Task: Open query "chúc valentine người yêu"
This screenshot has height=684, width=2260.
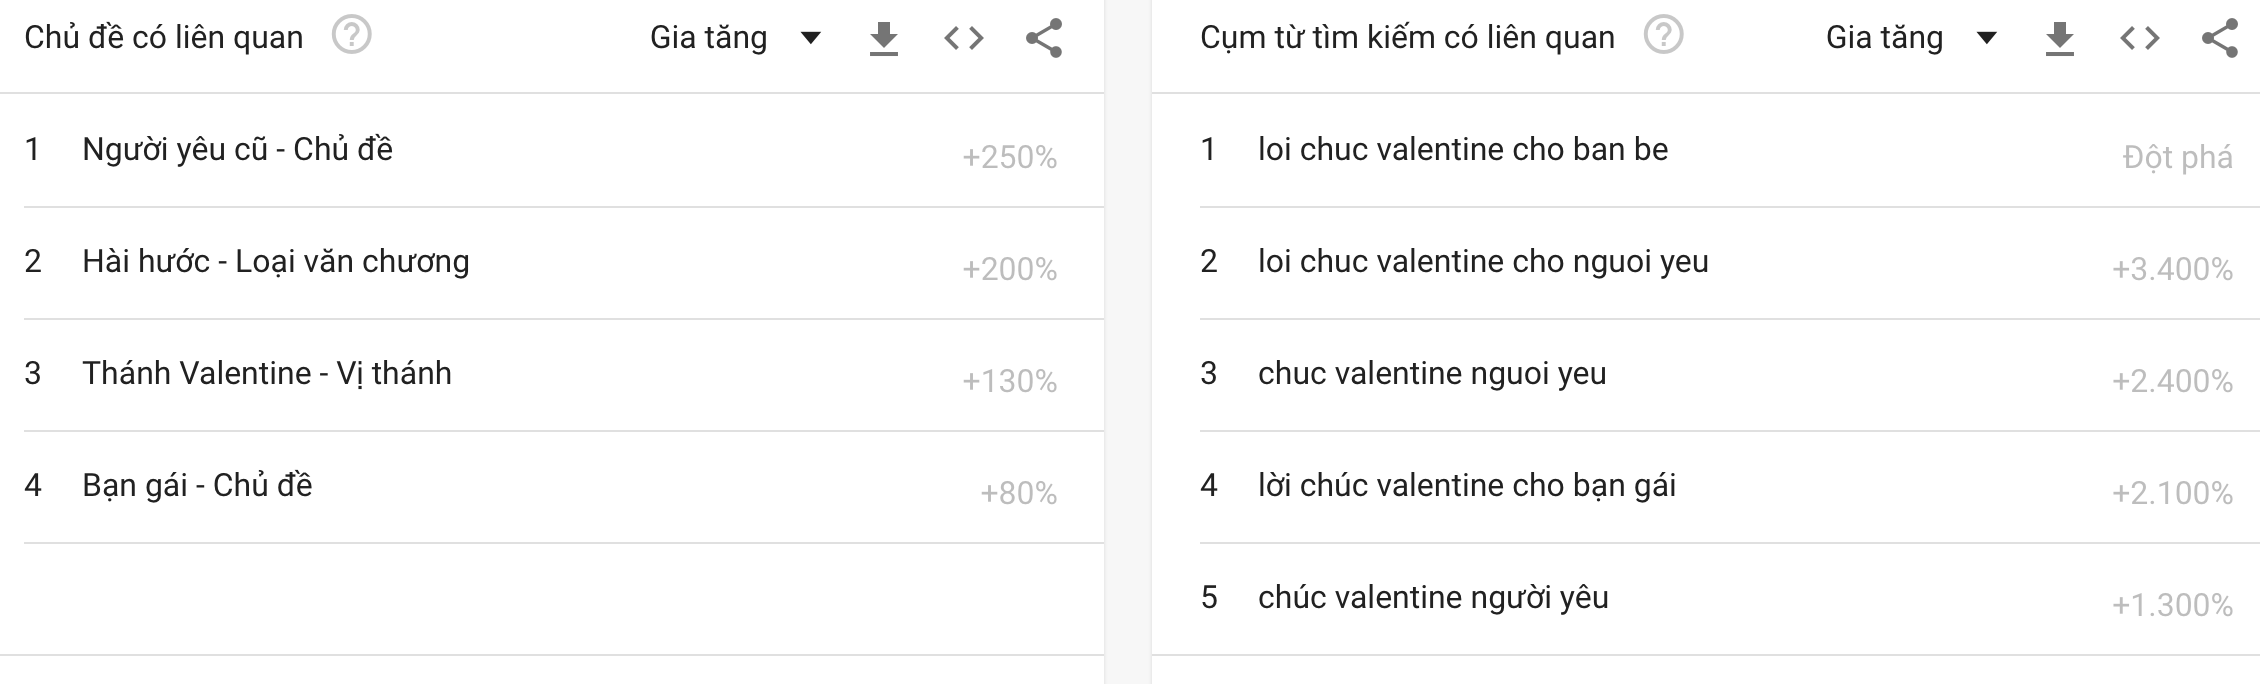Action: 1433,598
